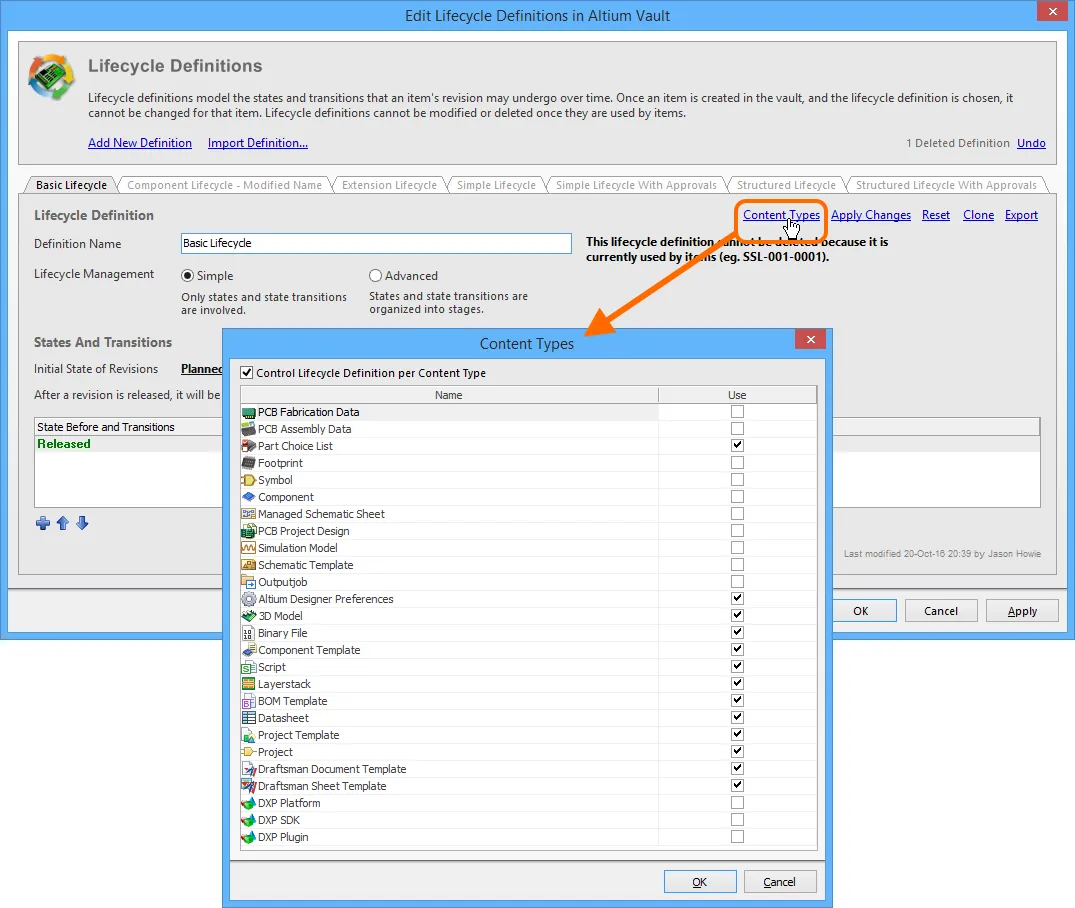Viewport: 1075px width, 908px height.
Task: Click the Part Choice List icon
Action: pyautogui.click(x=249, y=446)
